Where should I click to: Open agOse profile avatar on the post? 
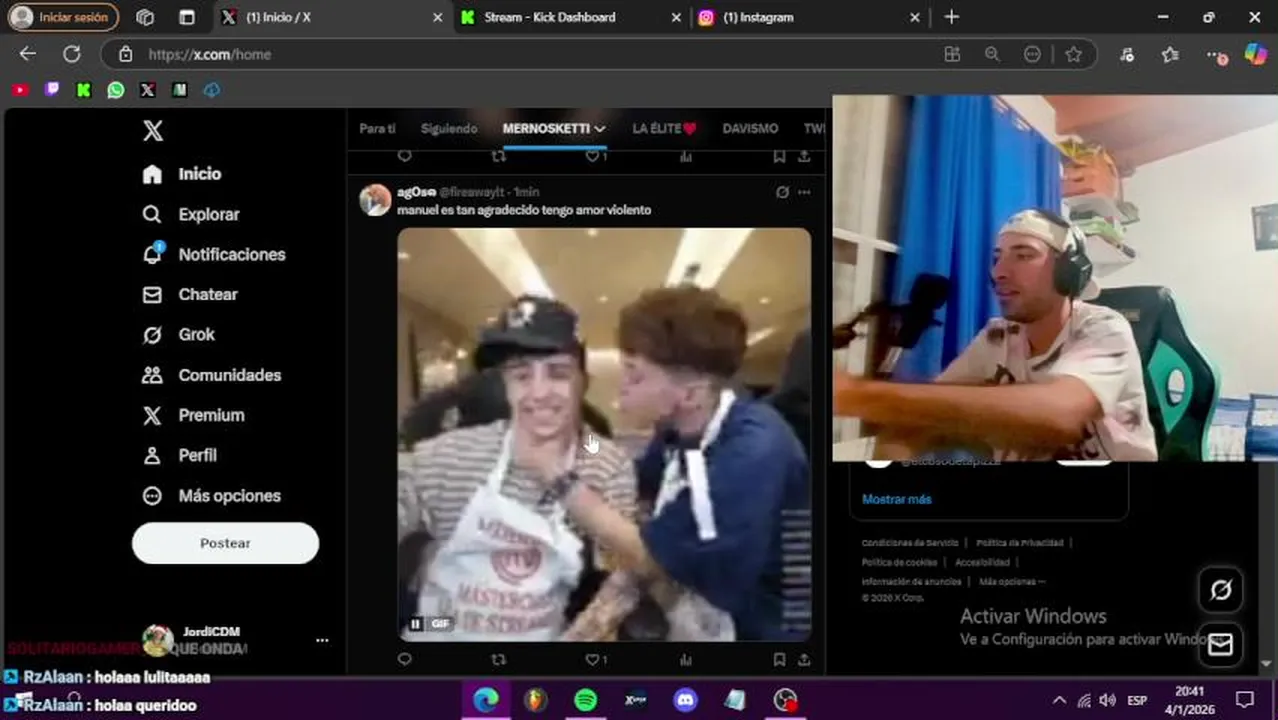[375, 200]
